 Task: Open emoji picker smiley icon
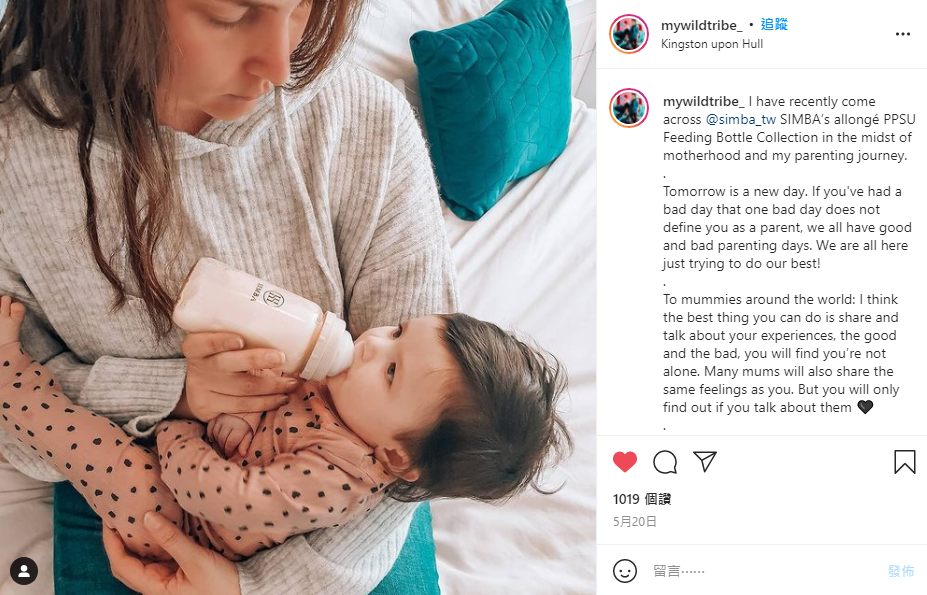tap(625, 571)
